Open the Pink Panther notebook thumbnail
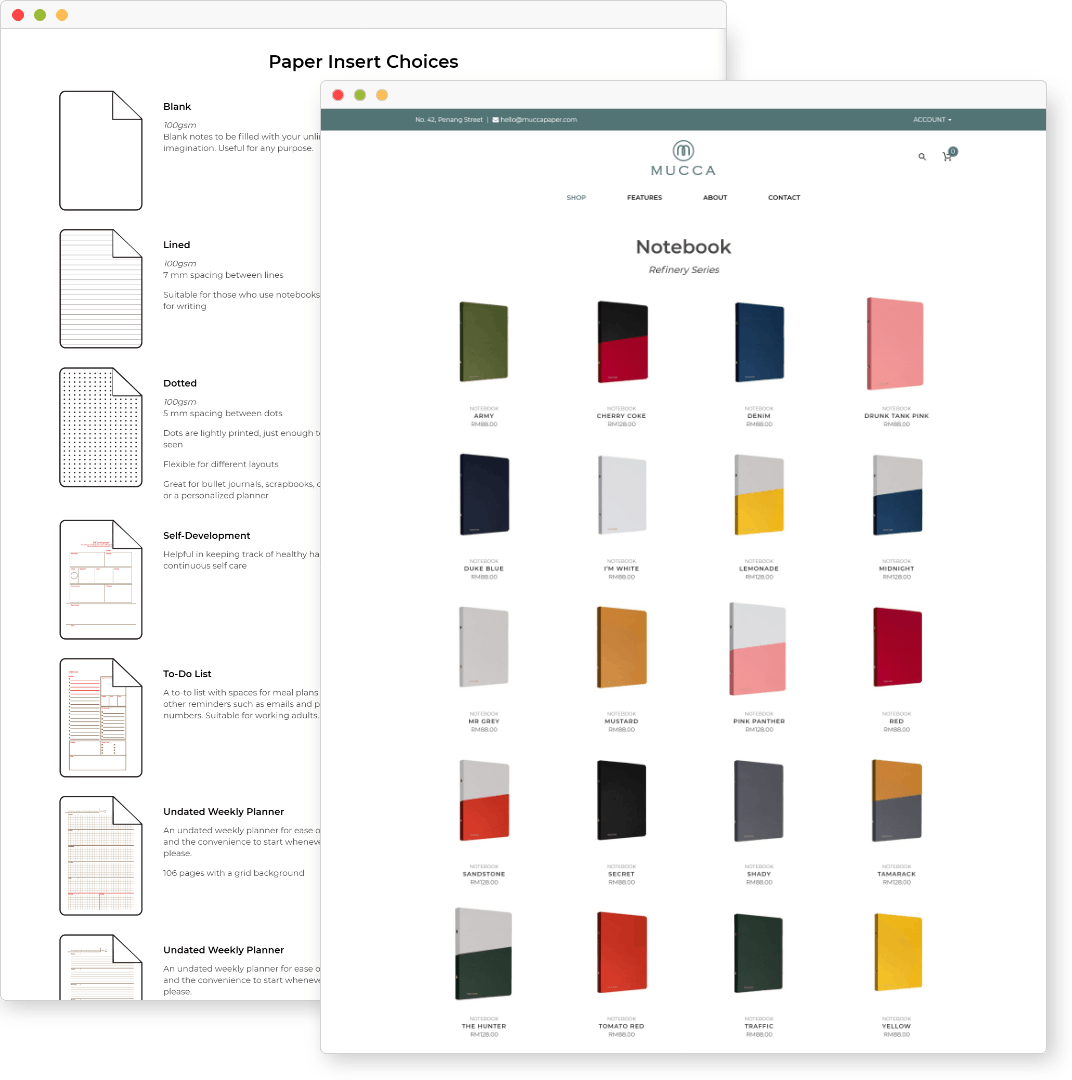 [758, 649]
